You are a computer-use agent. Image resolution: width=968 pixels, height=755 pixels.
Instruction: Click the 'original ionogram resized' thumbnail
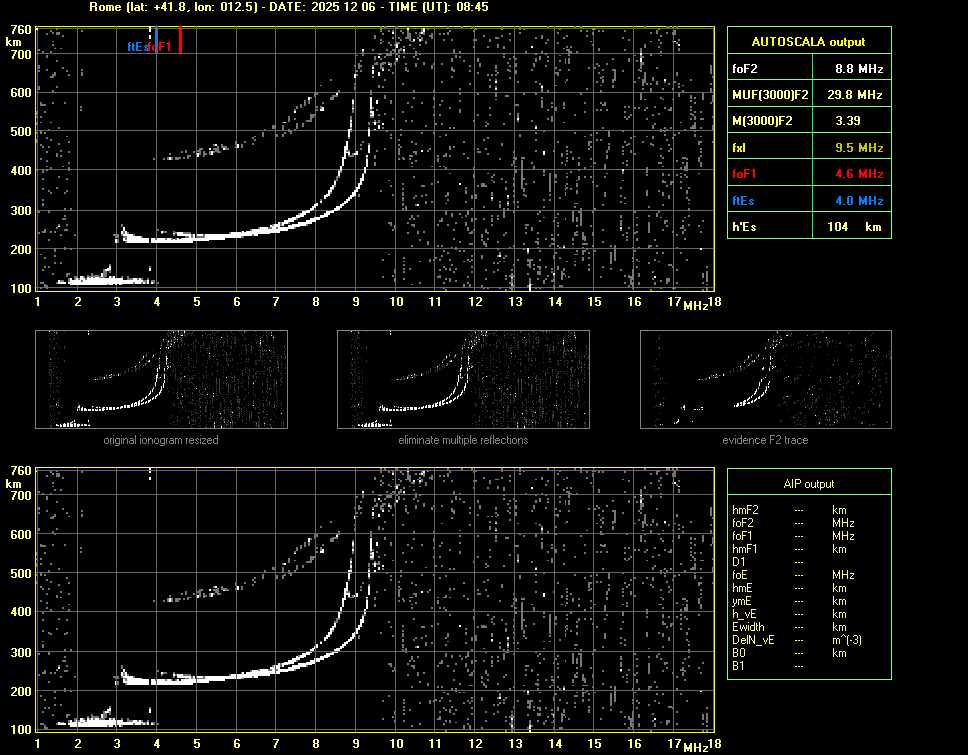[161, 379]
